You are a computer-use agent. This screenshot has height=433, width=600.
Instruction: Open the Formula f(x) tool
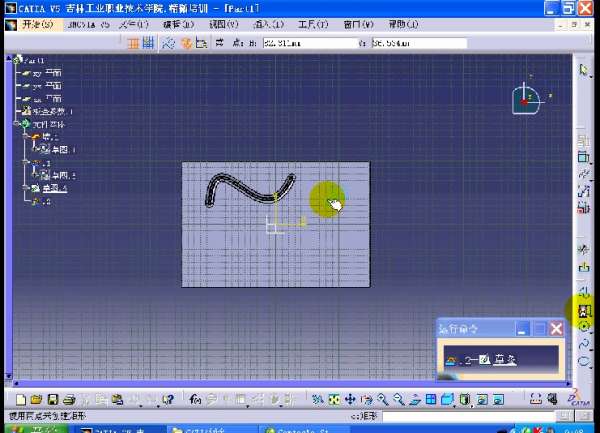[x=195, y=400]
